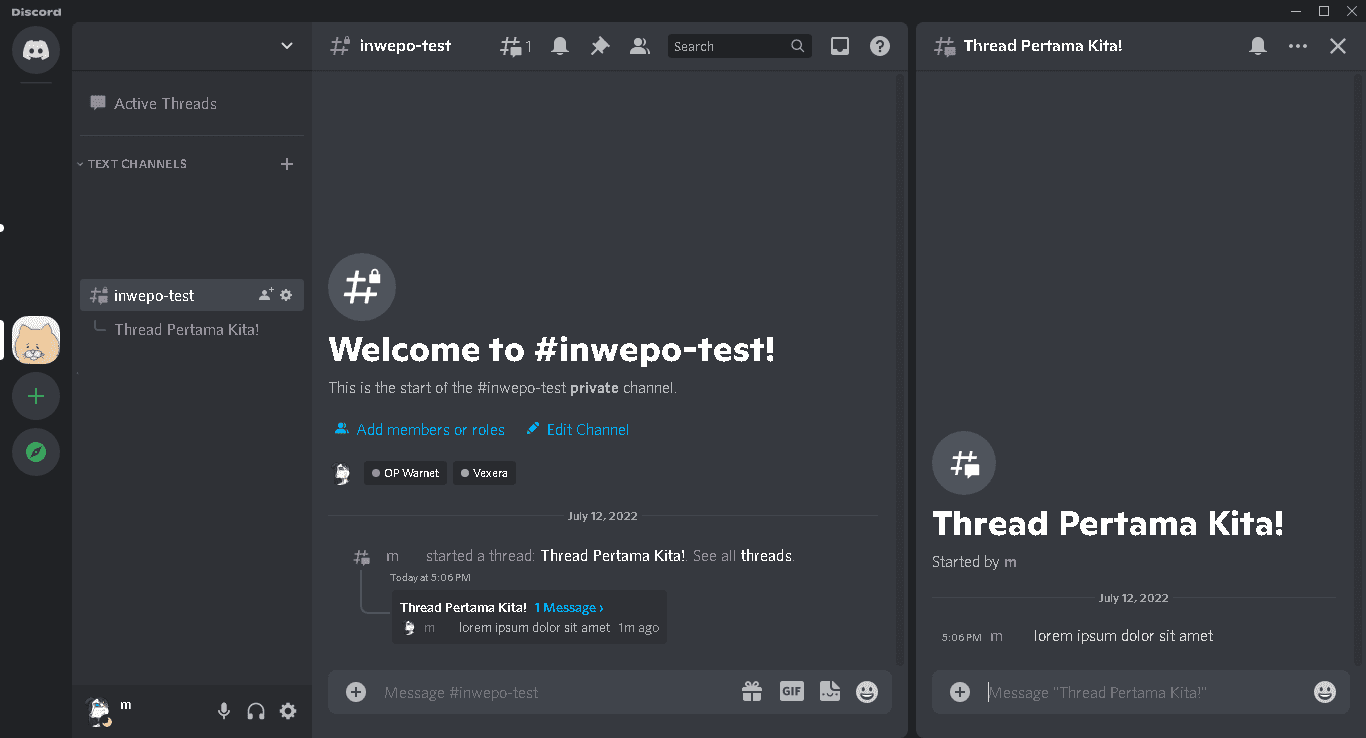
Task: Open the Inbox
Action: pyautogui.click(x=840, y=46)
